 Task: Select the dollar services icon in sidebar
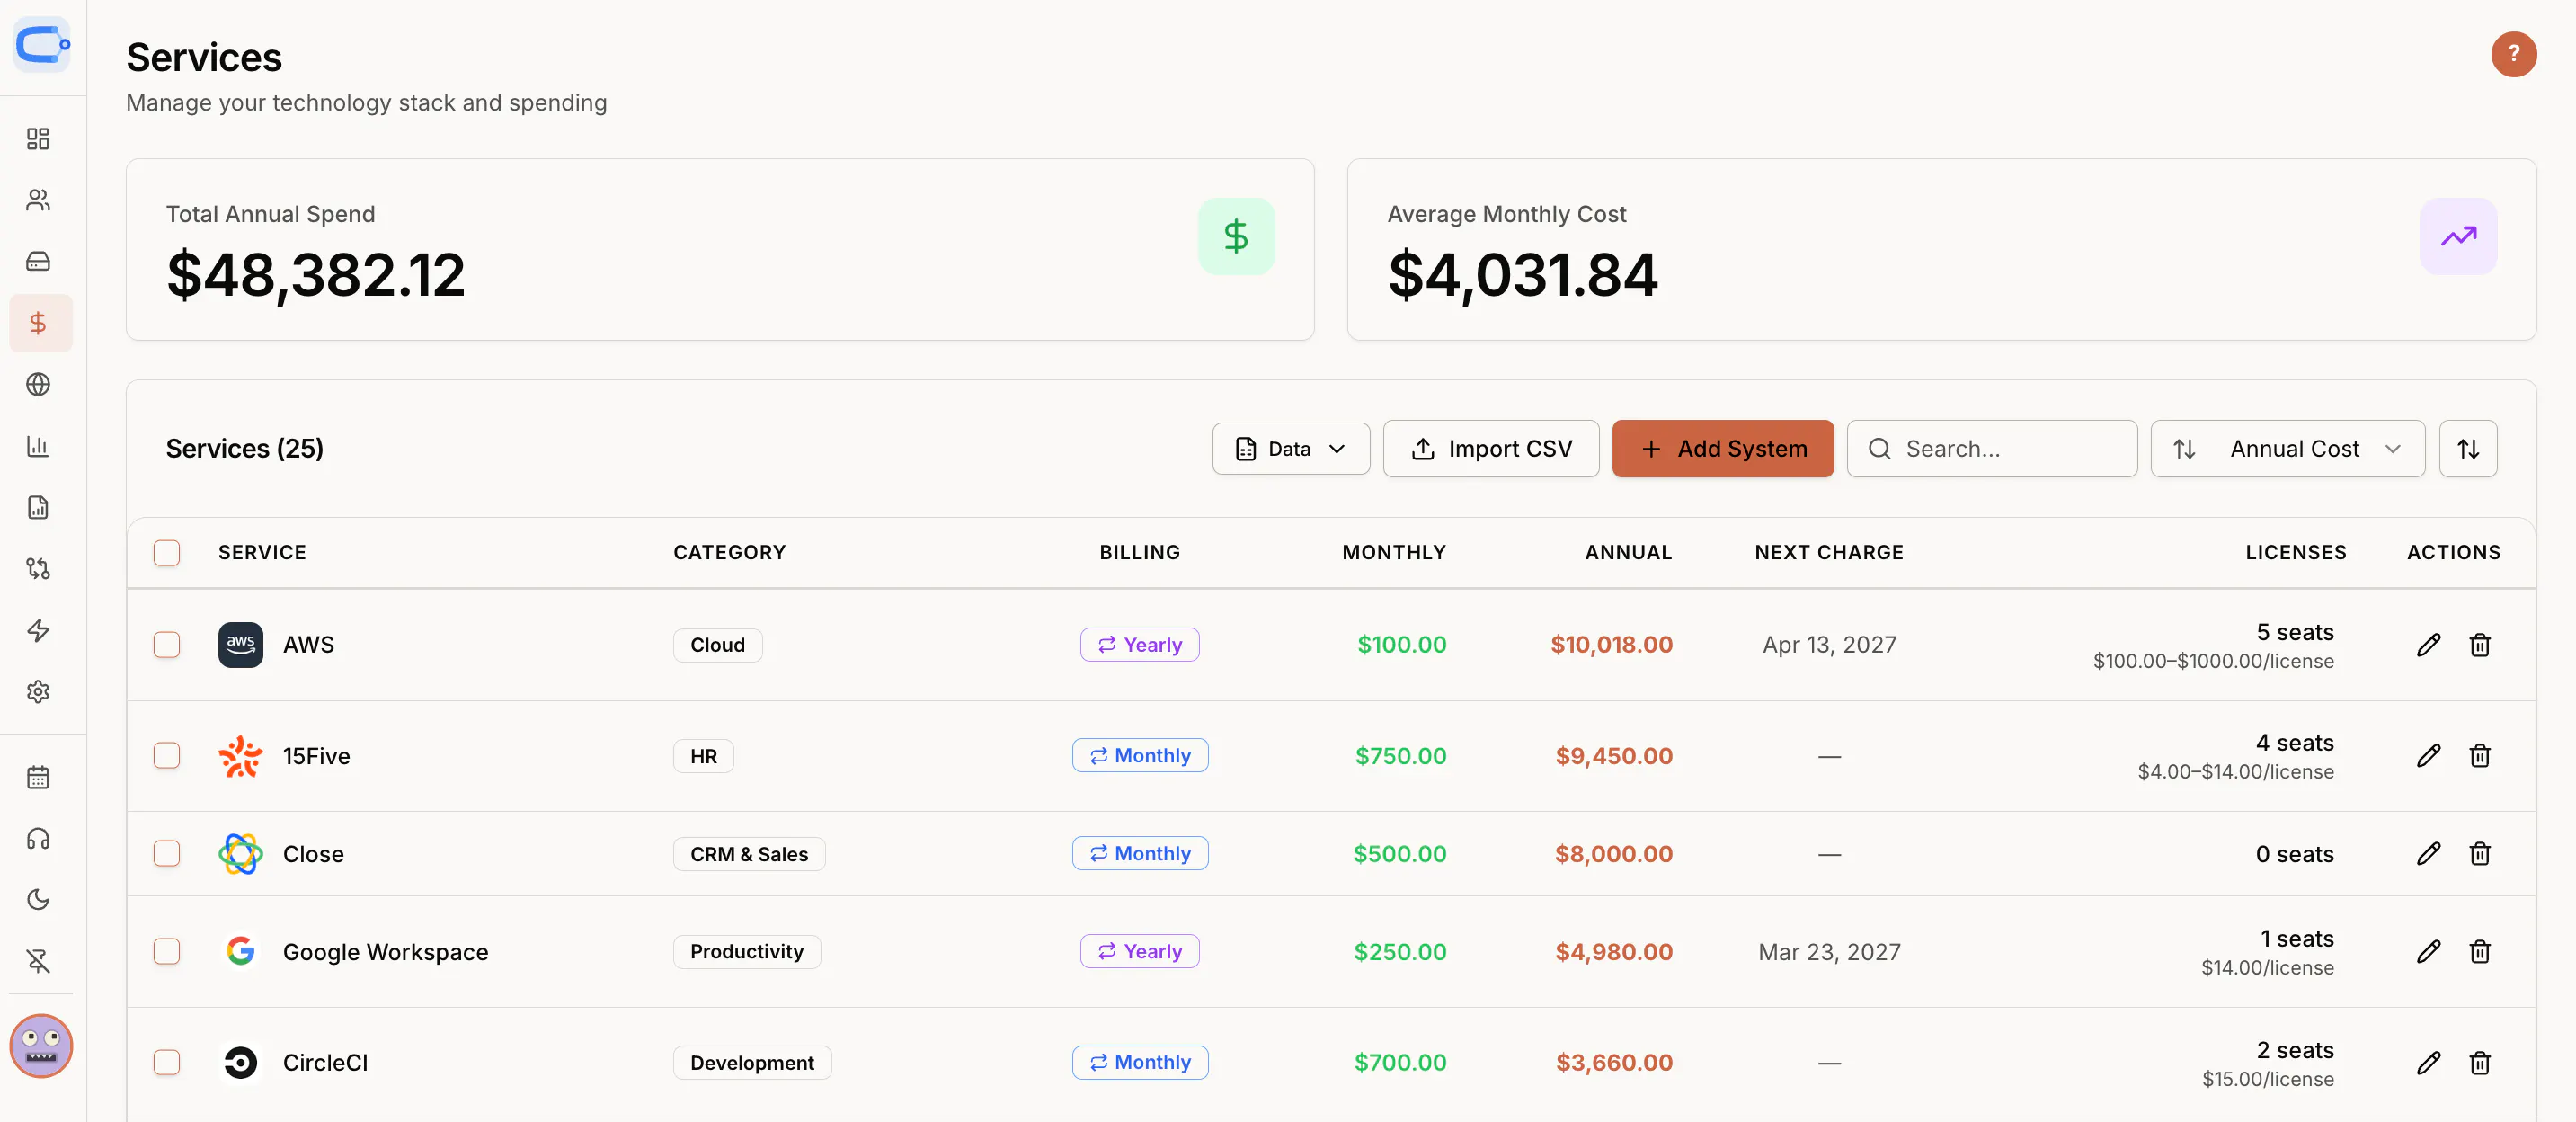[x=38, y=323]
